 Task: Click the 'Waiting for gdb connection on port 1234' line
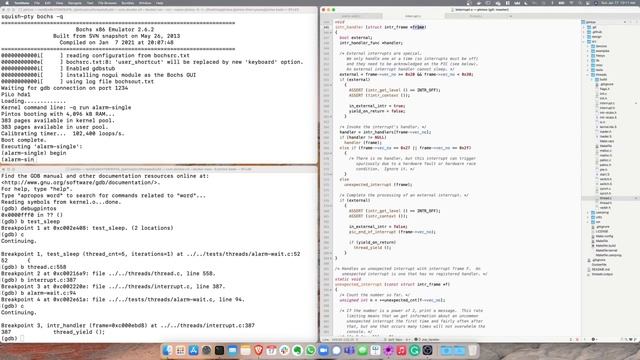click(64, 88)
